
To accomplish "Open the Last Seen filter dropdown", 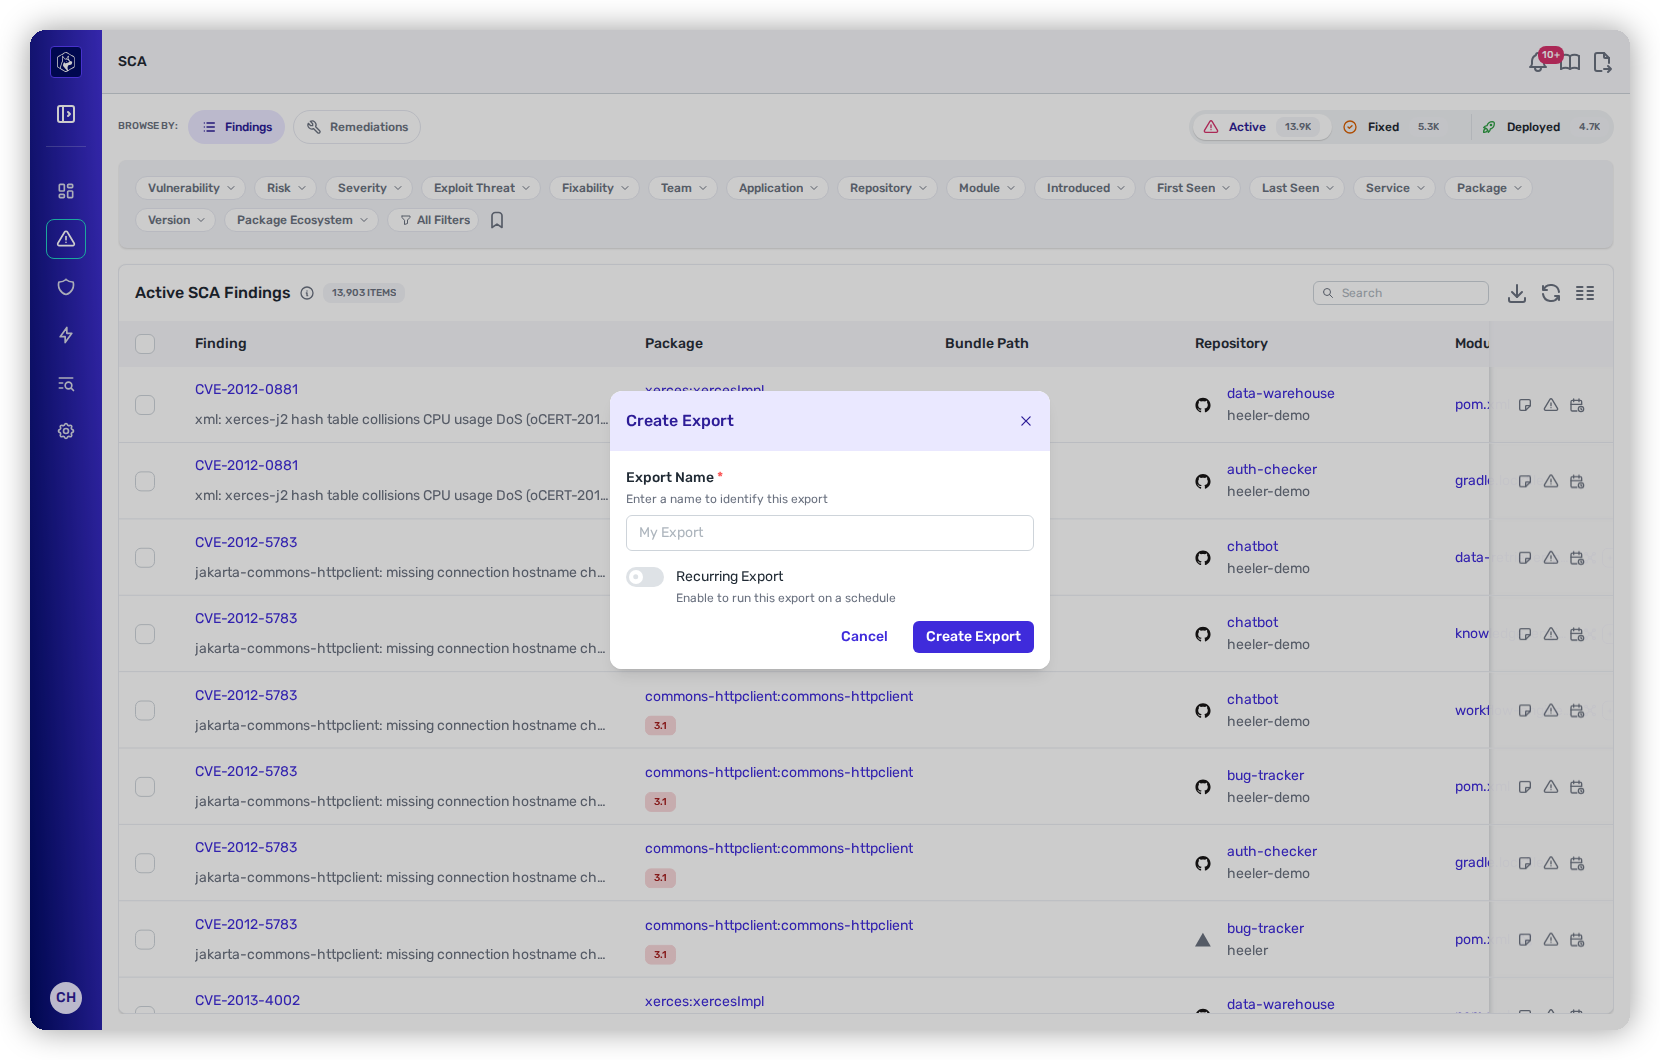I will (1297, 188).
